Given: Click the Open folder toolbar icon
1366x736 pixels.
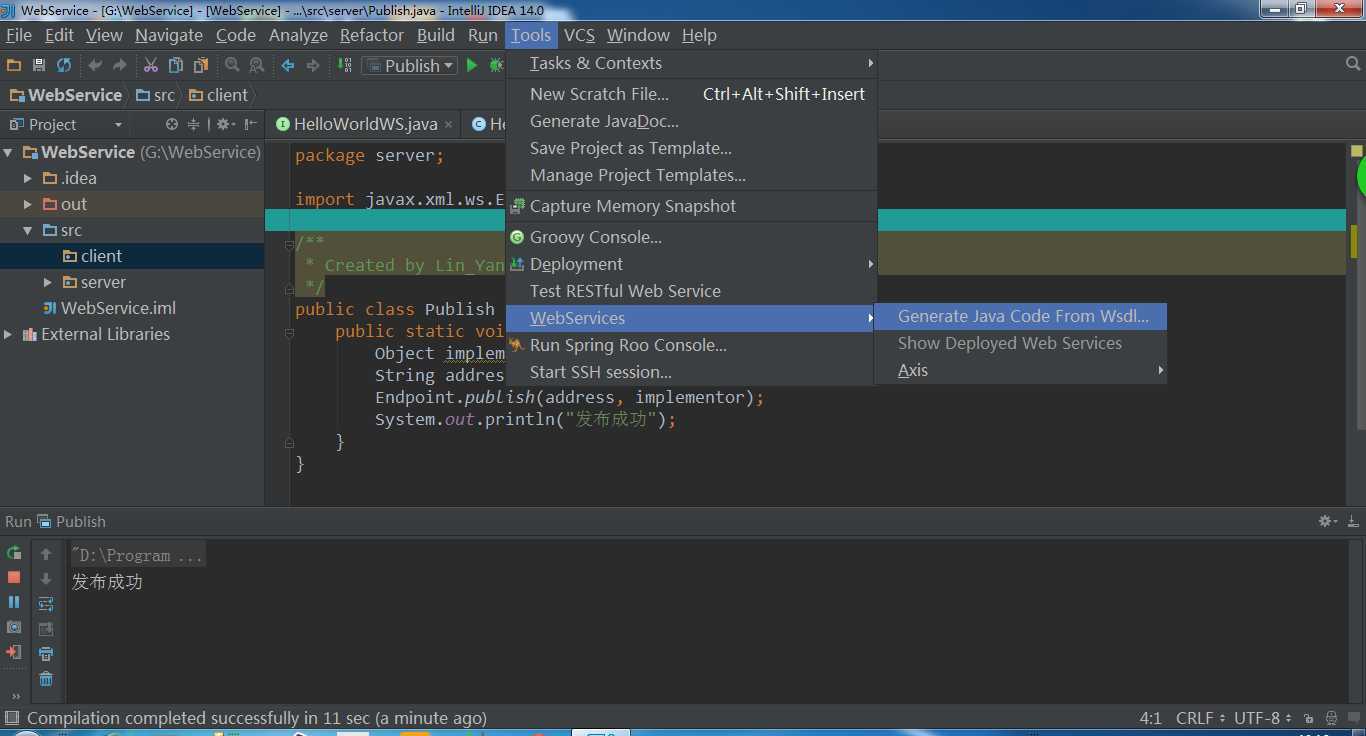Looking at the screenshot, I should pos(14,65).
